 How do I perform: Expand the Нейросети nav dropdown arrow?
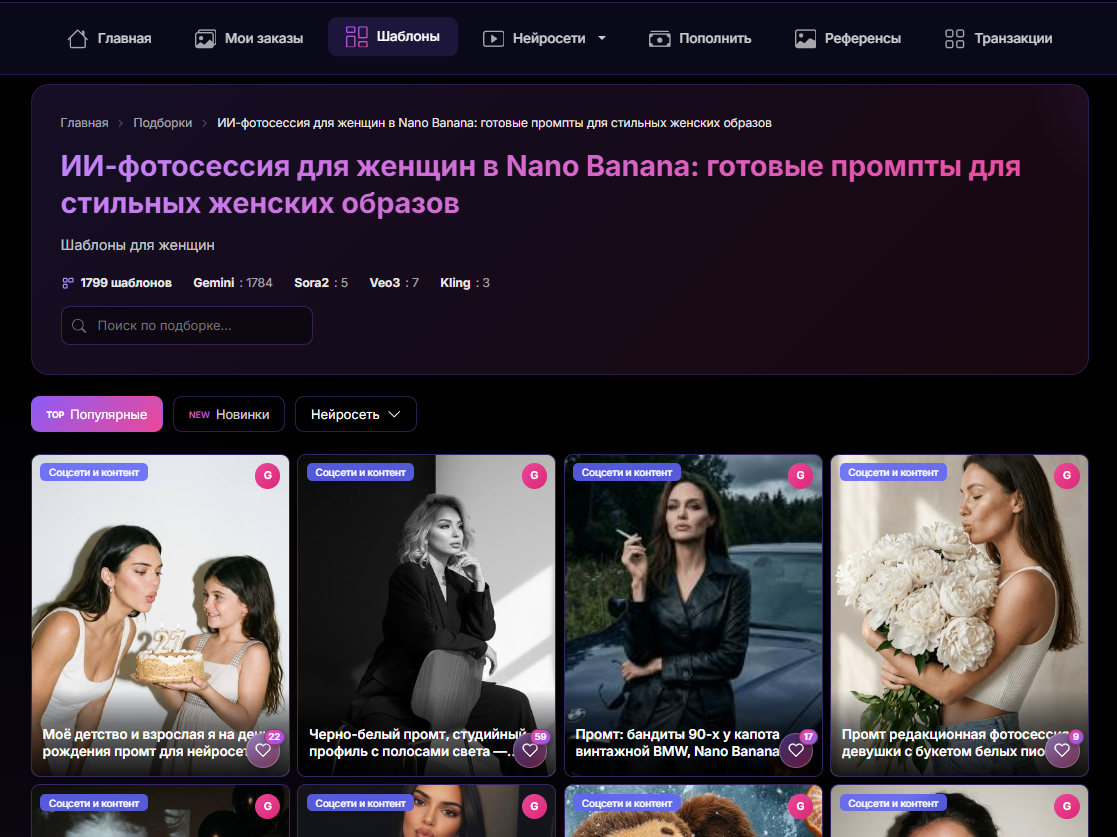click(602, 38)
